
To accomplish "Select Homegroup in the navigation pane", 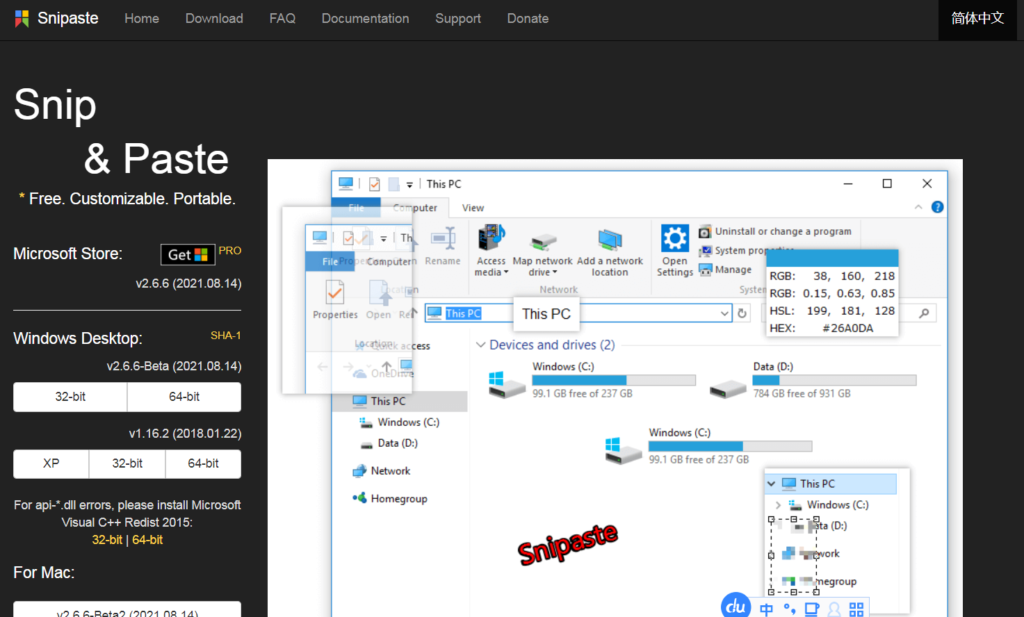I will click(x=398, y=498).
